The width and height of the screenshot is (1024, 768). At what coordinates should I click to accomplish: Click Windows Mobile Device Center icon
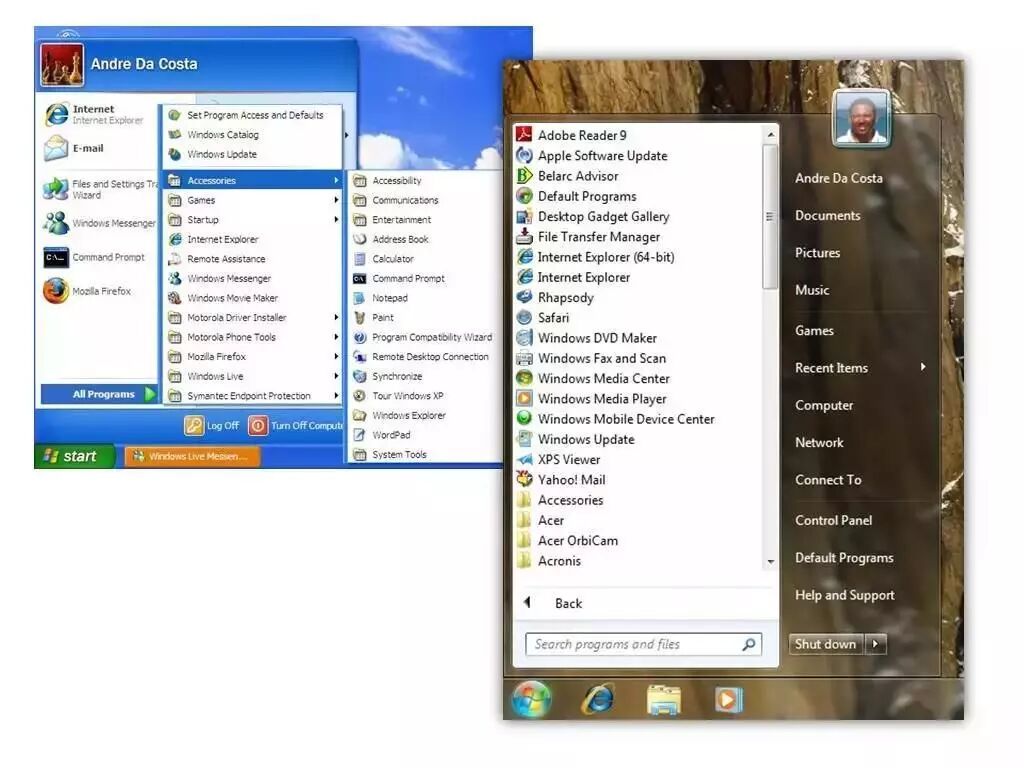(524, 418)
